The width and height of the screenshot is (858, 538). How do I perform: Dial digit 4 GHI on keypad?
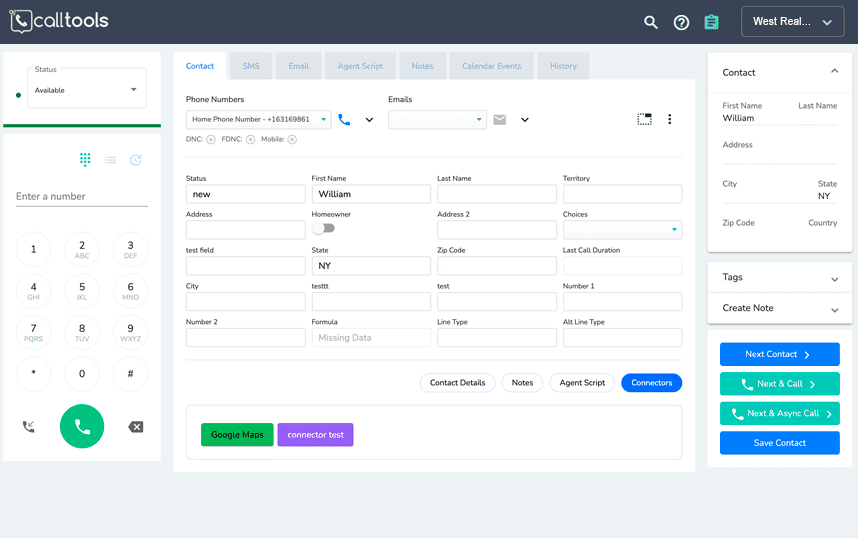(33, 291)
